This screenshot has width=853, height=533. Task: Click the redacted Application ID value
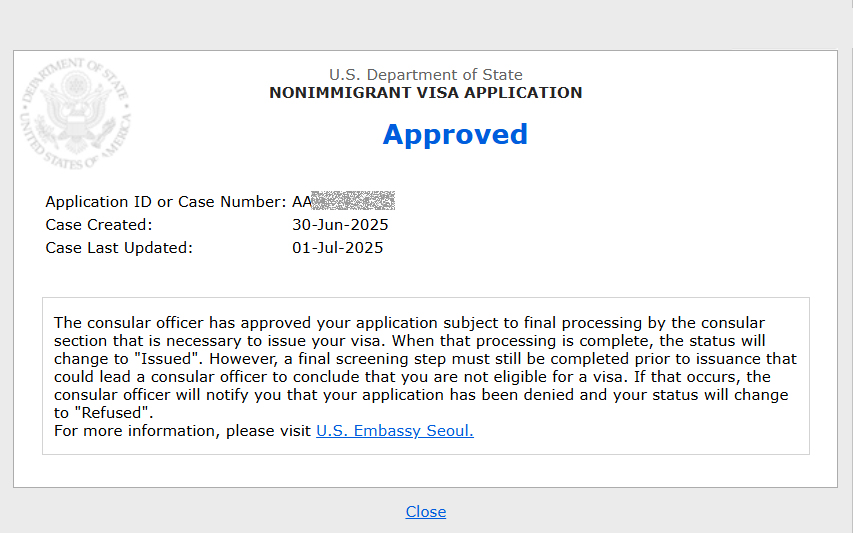pos(353,201)
